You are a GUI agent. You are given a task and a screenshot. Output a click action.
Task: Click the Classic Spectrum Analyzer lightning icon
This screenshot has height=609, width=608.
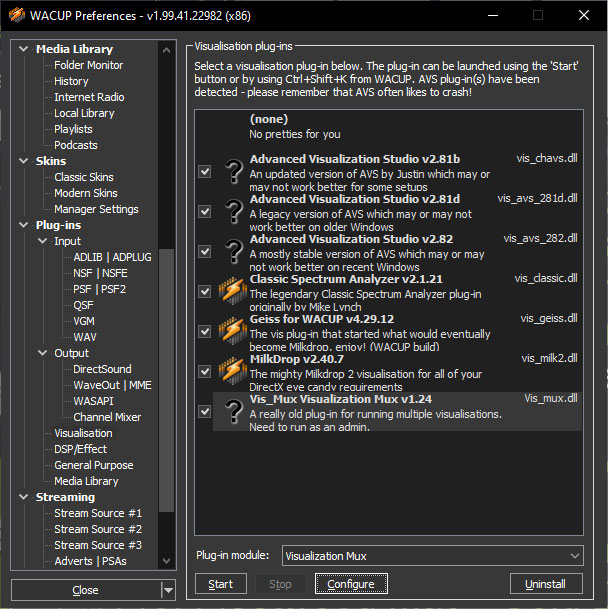233,291
